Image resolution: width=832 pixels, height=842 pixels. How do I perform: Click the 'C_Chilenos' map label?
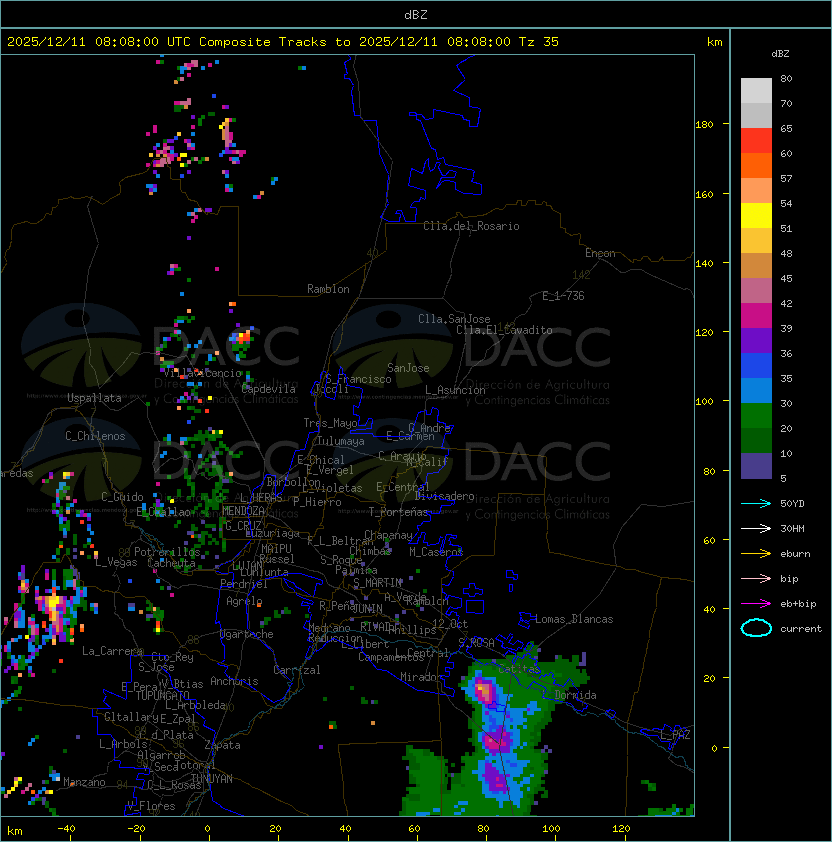click(x=95, y=436)
